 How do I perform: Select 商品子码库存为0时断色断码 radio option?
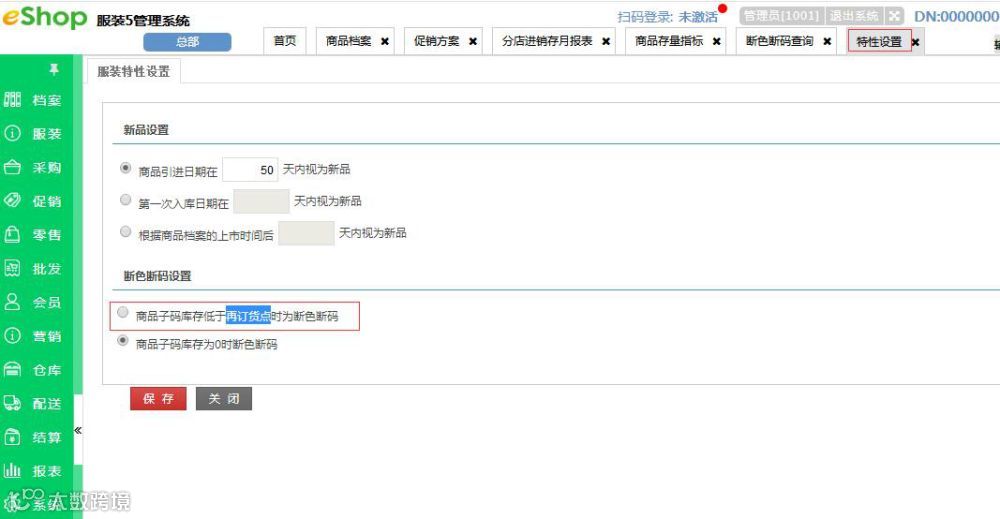[x=122, y=341]
